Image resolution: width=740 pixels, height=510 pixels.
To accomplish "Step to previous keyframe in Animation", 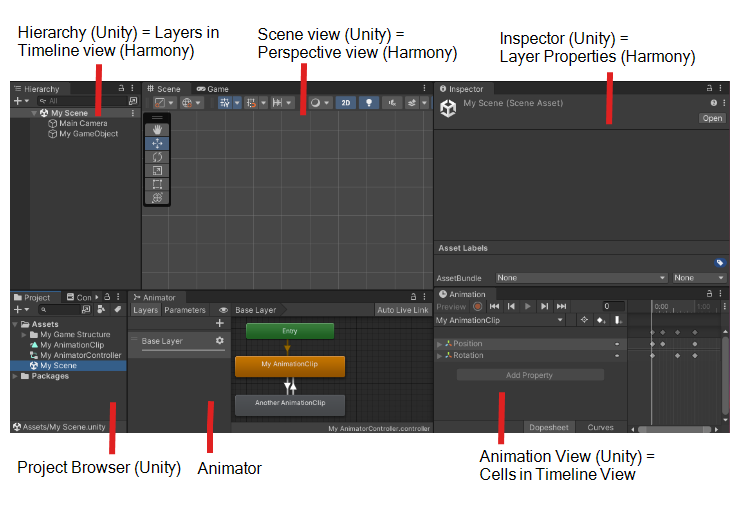I will (x=511, y=306).
